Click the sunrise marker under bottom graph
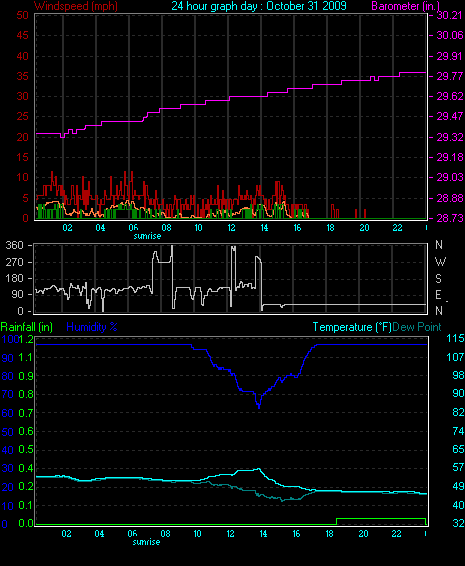The width and height of the screenshot is (465, 566). pos(146,542)
